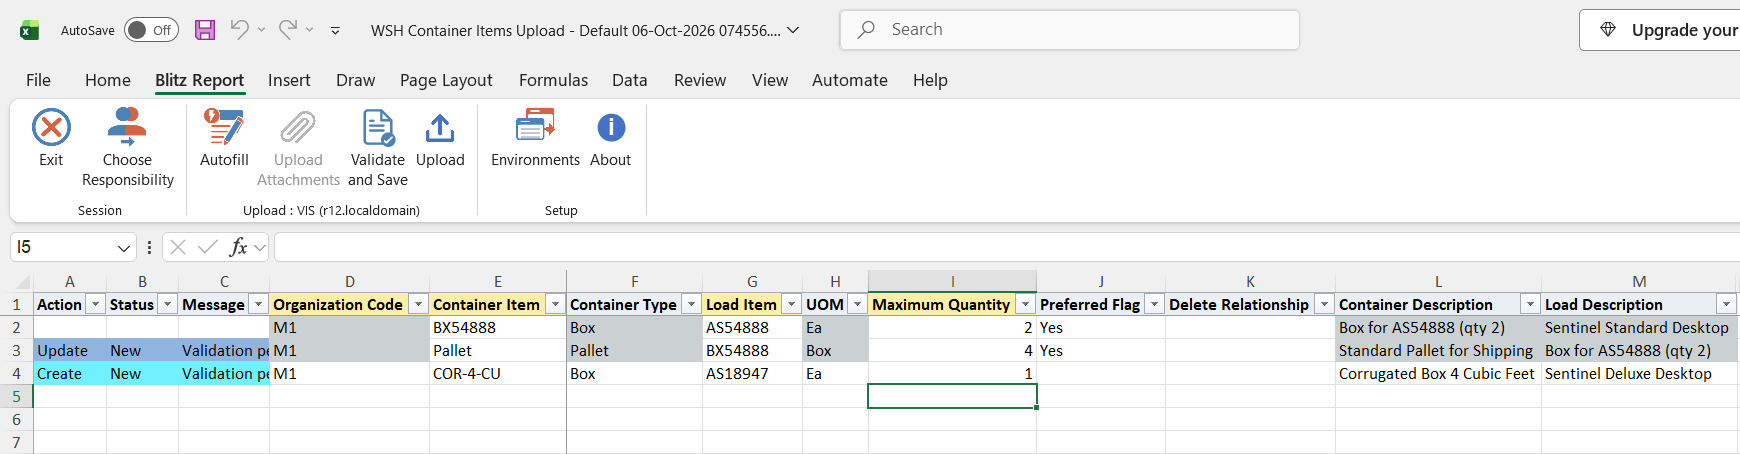
Task: Click the formula bar Cancel X
Action: (x=178, y=247)
